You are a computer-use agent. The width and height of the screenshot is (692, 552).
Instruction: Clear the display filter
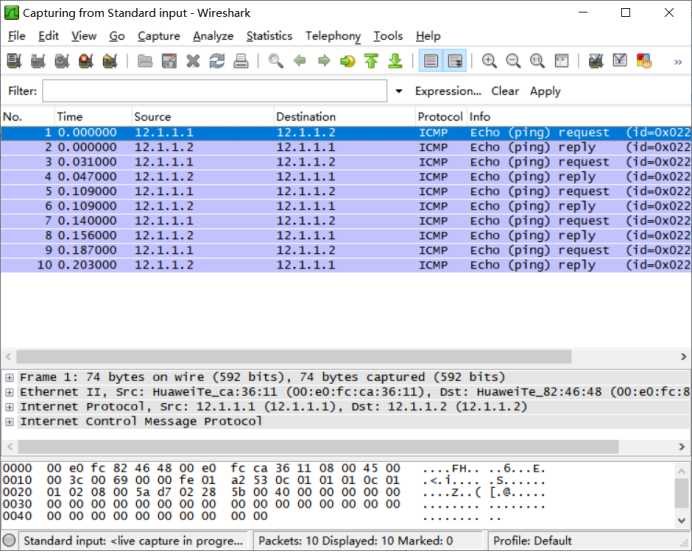[505, 91]
